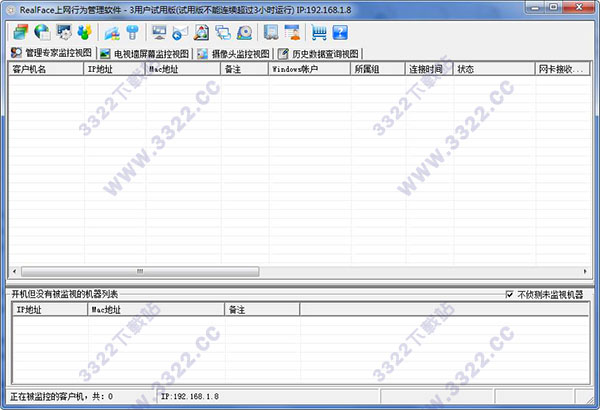Switch to 摄像头监控视图 tab
The width and height of the screenshot is (600, 410).
point(233,54)
